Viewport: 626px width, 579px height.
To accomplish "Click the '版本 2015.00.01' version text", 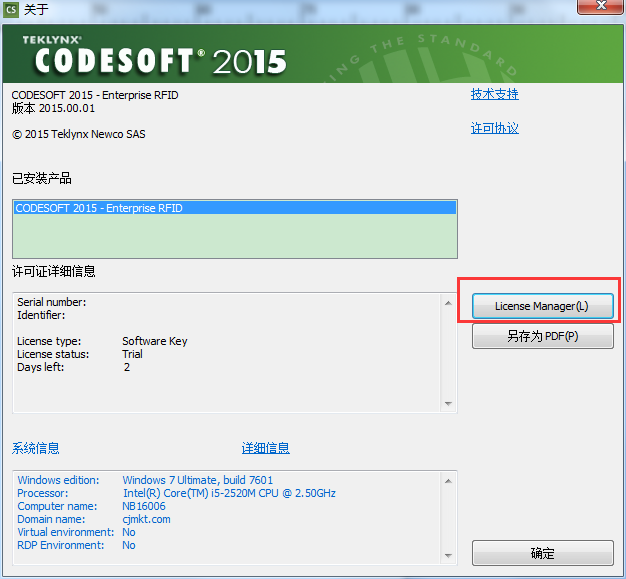I will point(53,108).
